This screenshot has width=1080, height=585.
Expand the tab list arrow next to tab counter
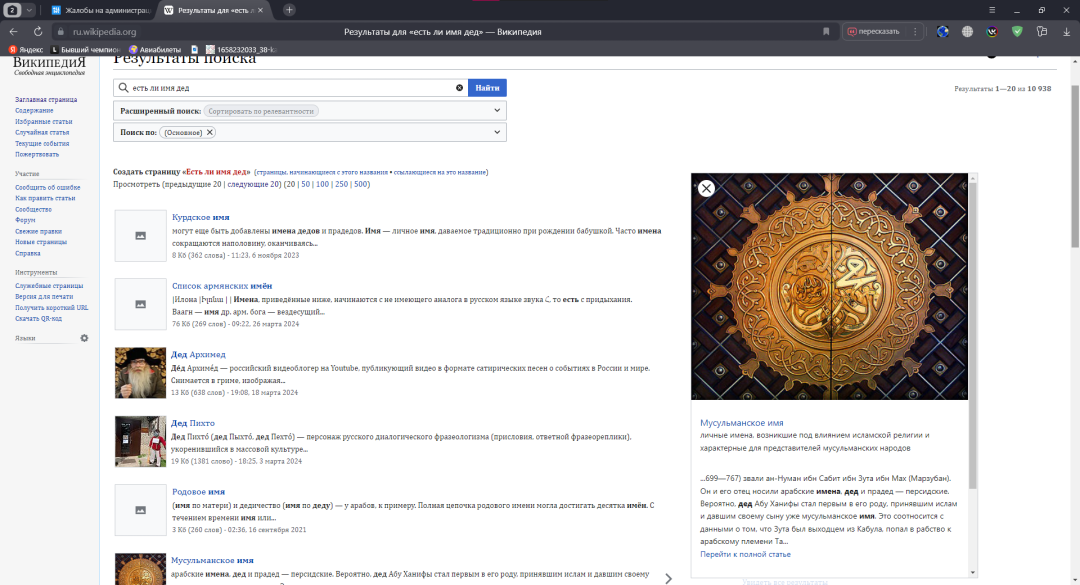(x=29, y=10)
